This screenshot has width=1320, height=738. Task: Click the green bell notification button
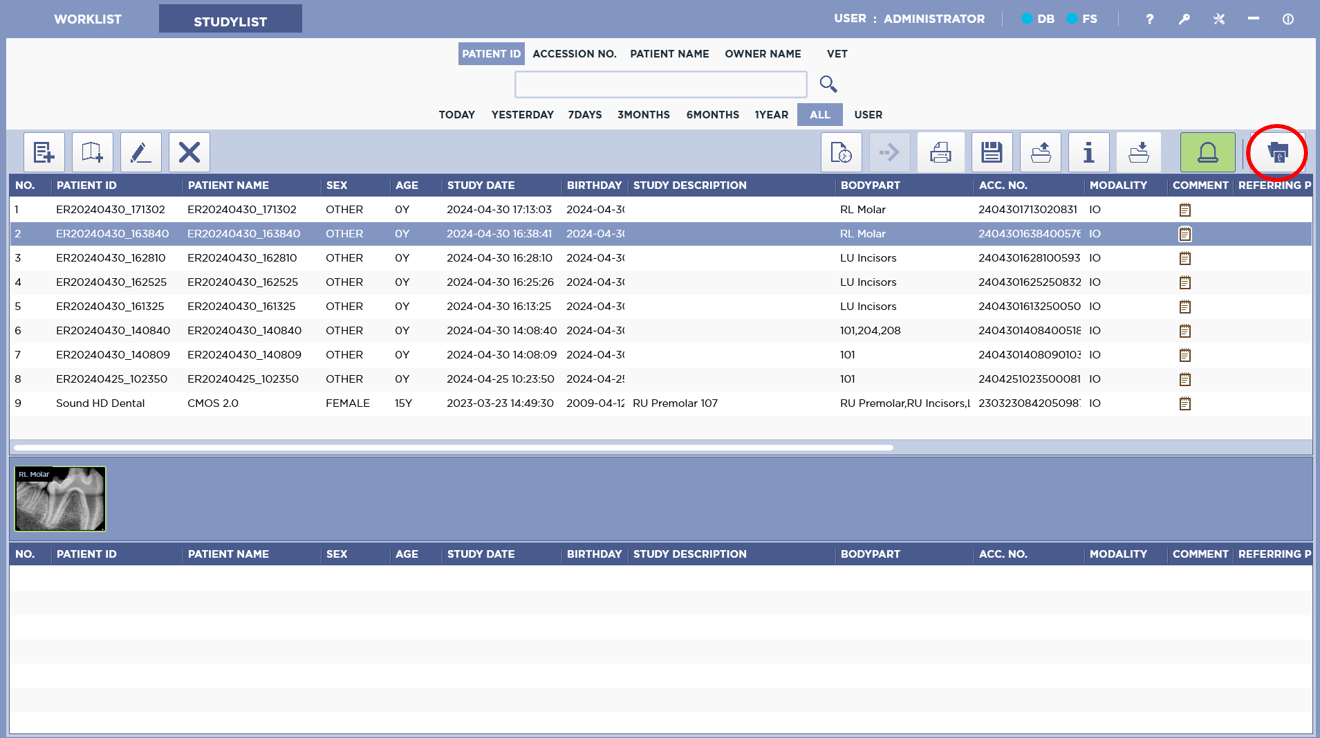1207,152
